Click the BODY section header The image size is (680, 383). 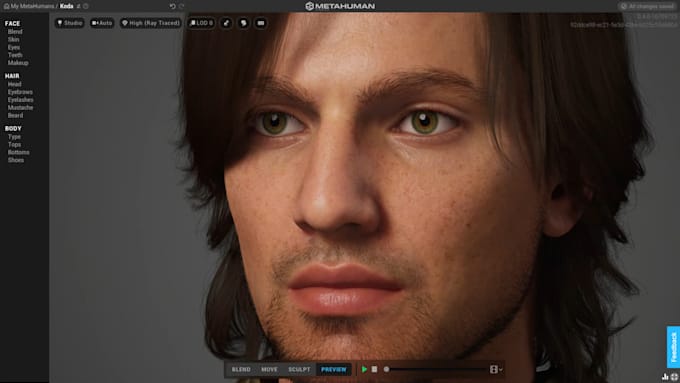click(x=13, y=128)
